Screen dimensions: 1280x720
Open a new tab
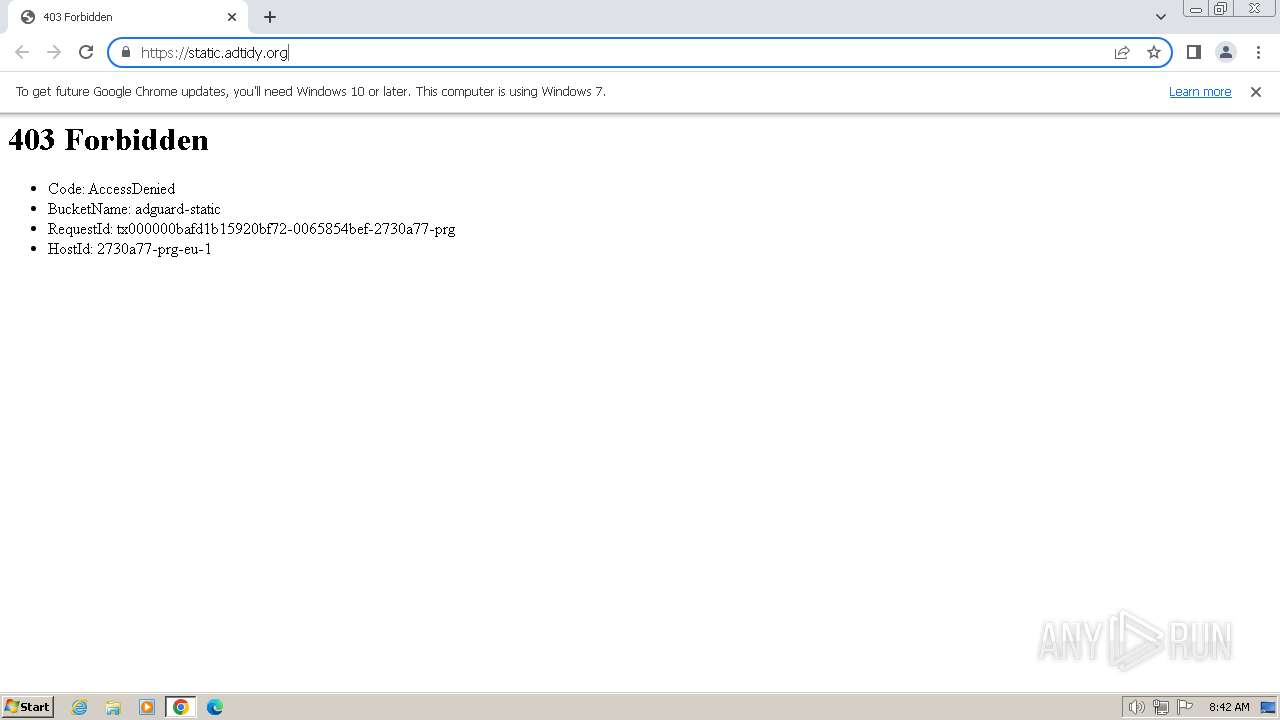(x=270, y=17)
